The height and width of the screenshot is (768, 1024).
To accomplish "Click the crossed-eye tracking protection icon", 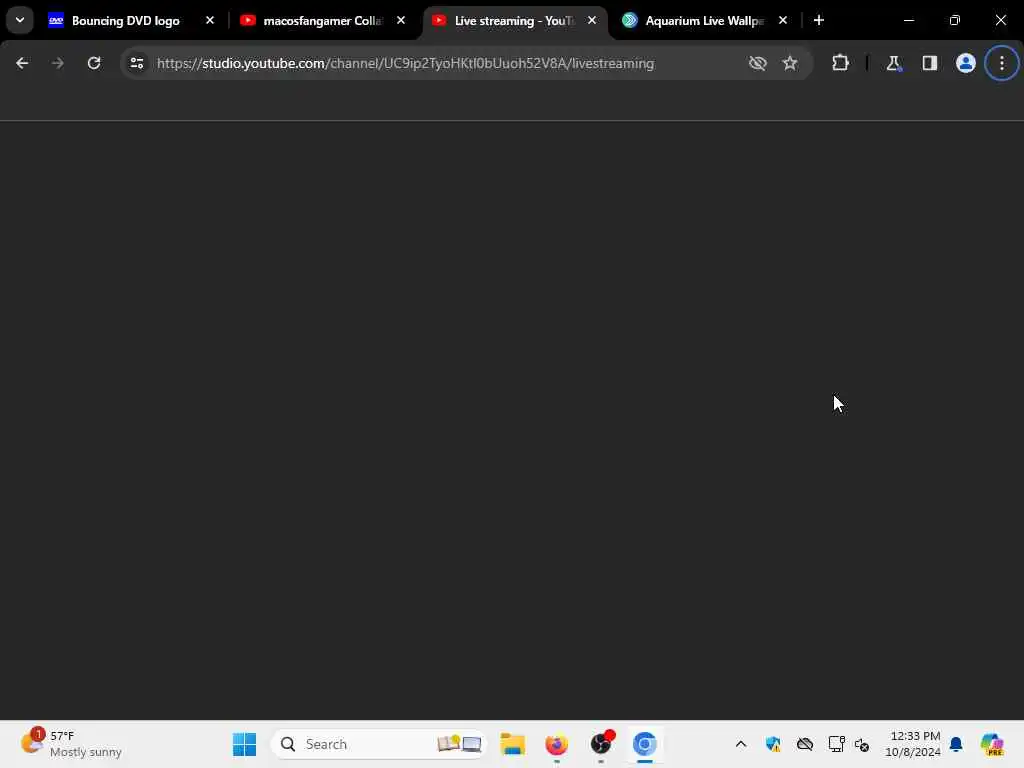I will pos(758,63).
